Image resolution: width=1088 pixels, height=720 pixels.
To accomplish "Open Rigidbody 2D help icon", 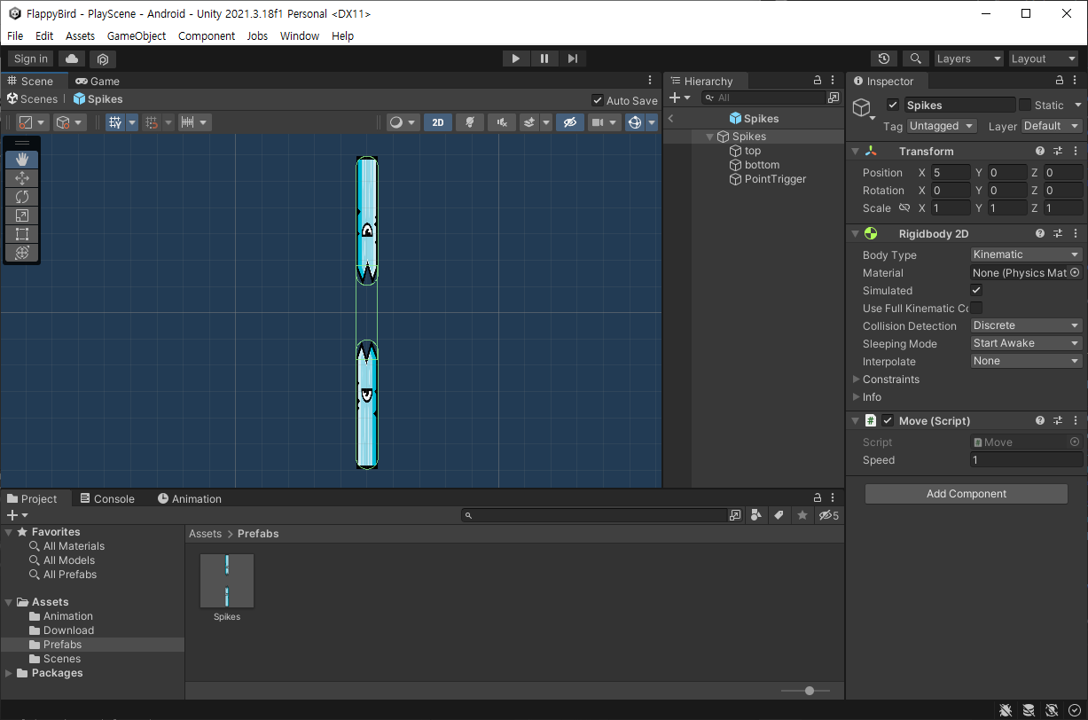I will [x=1039, y=234].
